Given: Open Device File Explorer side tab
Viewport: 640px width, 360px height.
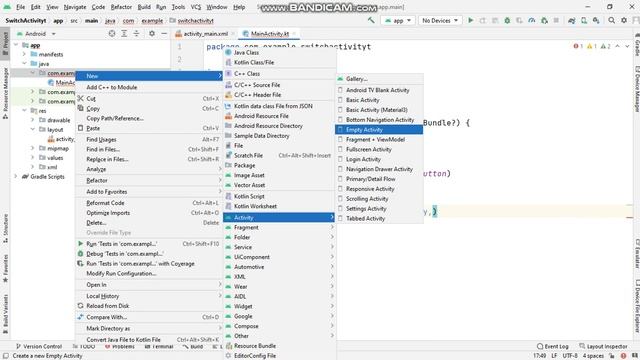Looking at the screenshot, I should point(636,306).
